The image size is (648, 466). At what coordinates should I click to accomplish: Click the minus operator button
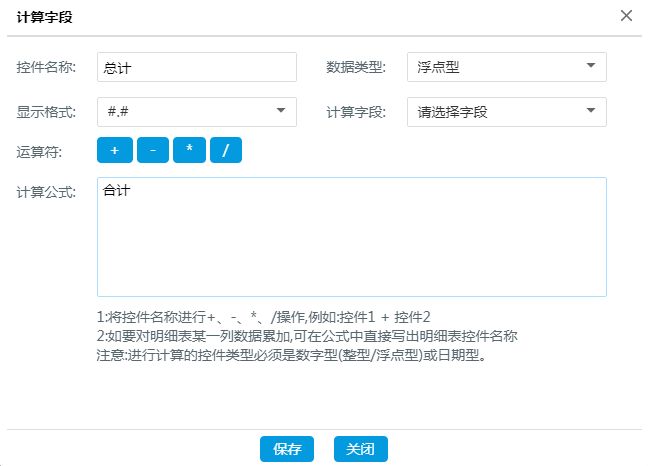152,150
